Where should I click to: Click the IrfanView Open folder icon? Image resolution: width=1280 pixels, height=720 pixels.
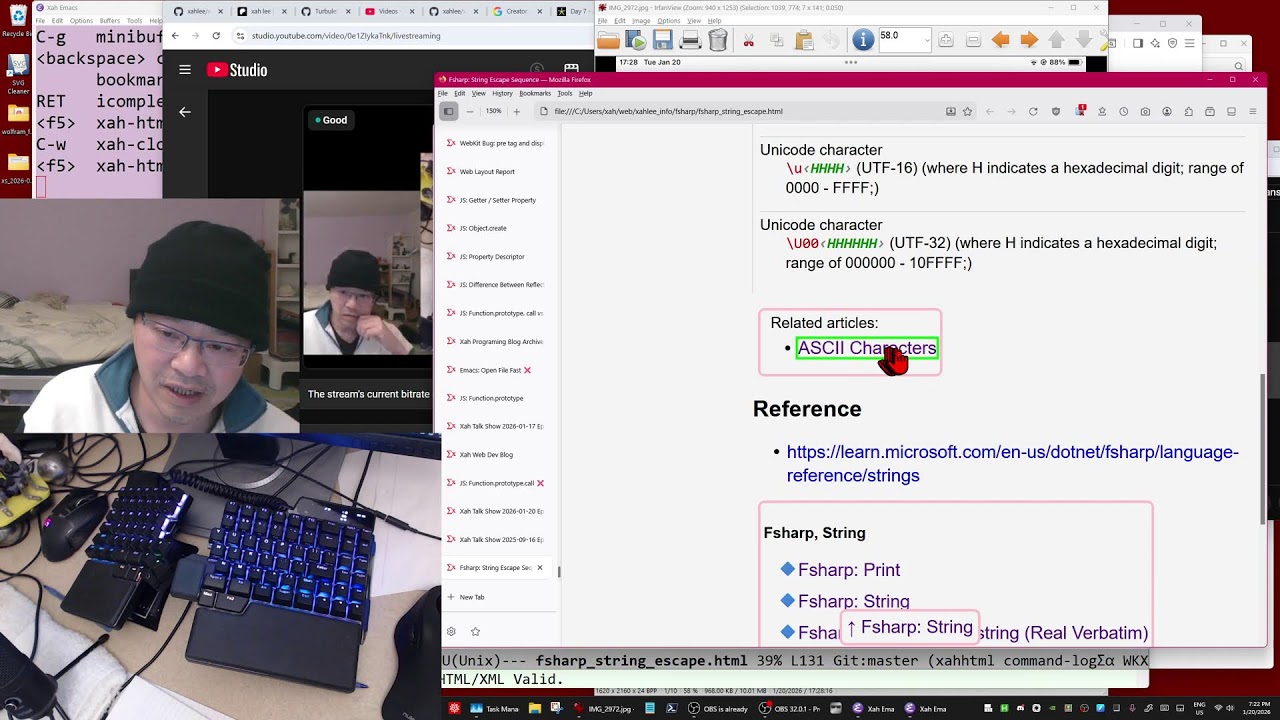(608, 40)
